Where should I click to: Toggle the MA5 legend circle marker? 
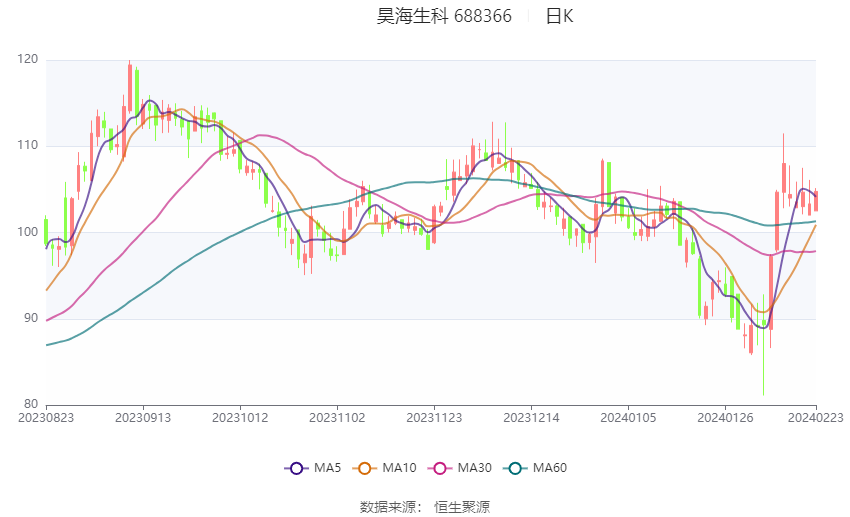(x=297, y=468)
